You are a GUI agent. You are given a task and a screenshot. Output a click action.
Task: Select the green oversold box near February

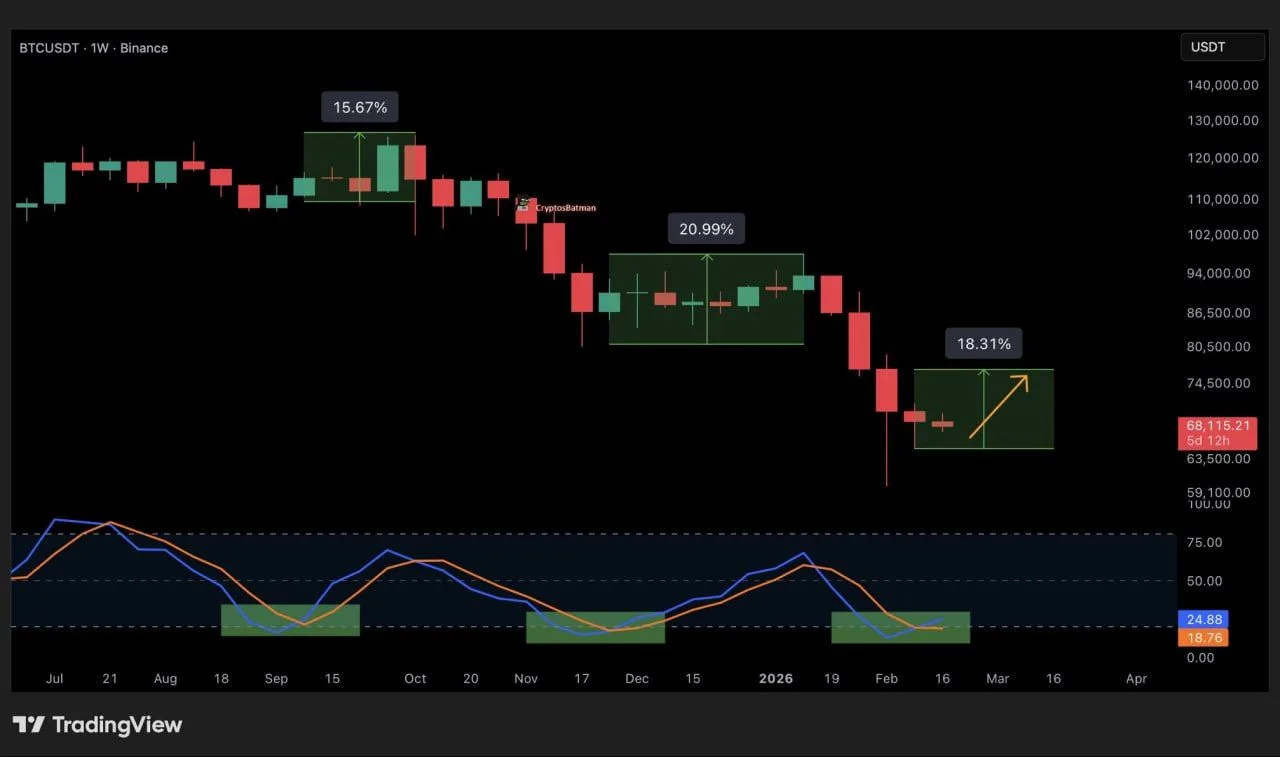point(900,627)
